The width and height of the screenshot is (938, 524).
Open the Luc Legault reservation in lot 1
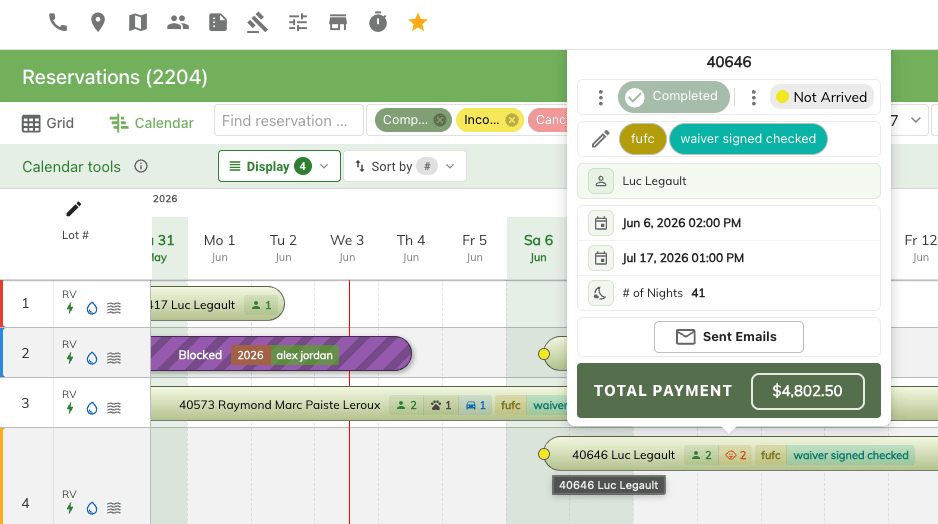[217, 305]
